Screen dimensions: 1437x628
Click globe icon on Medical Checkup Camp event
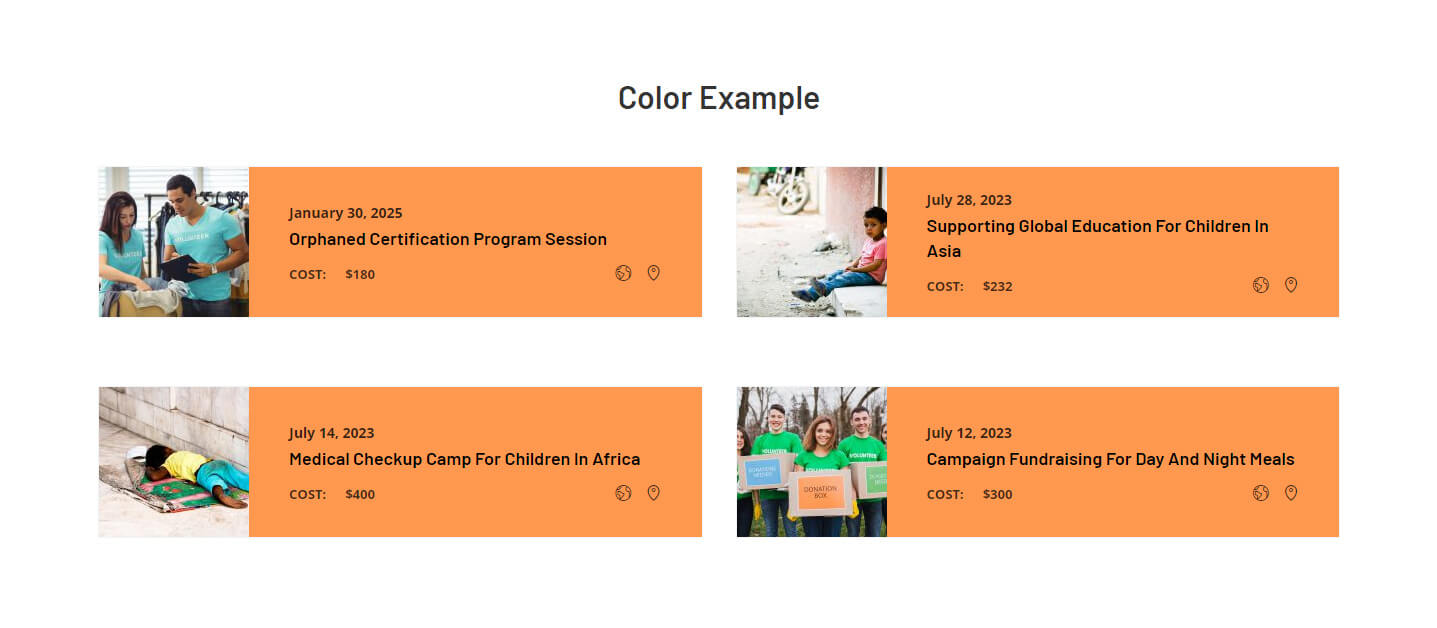(x=623, y=493)
